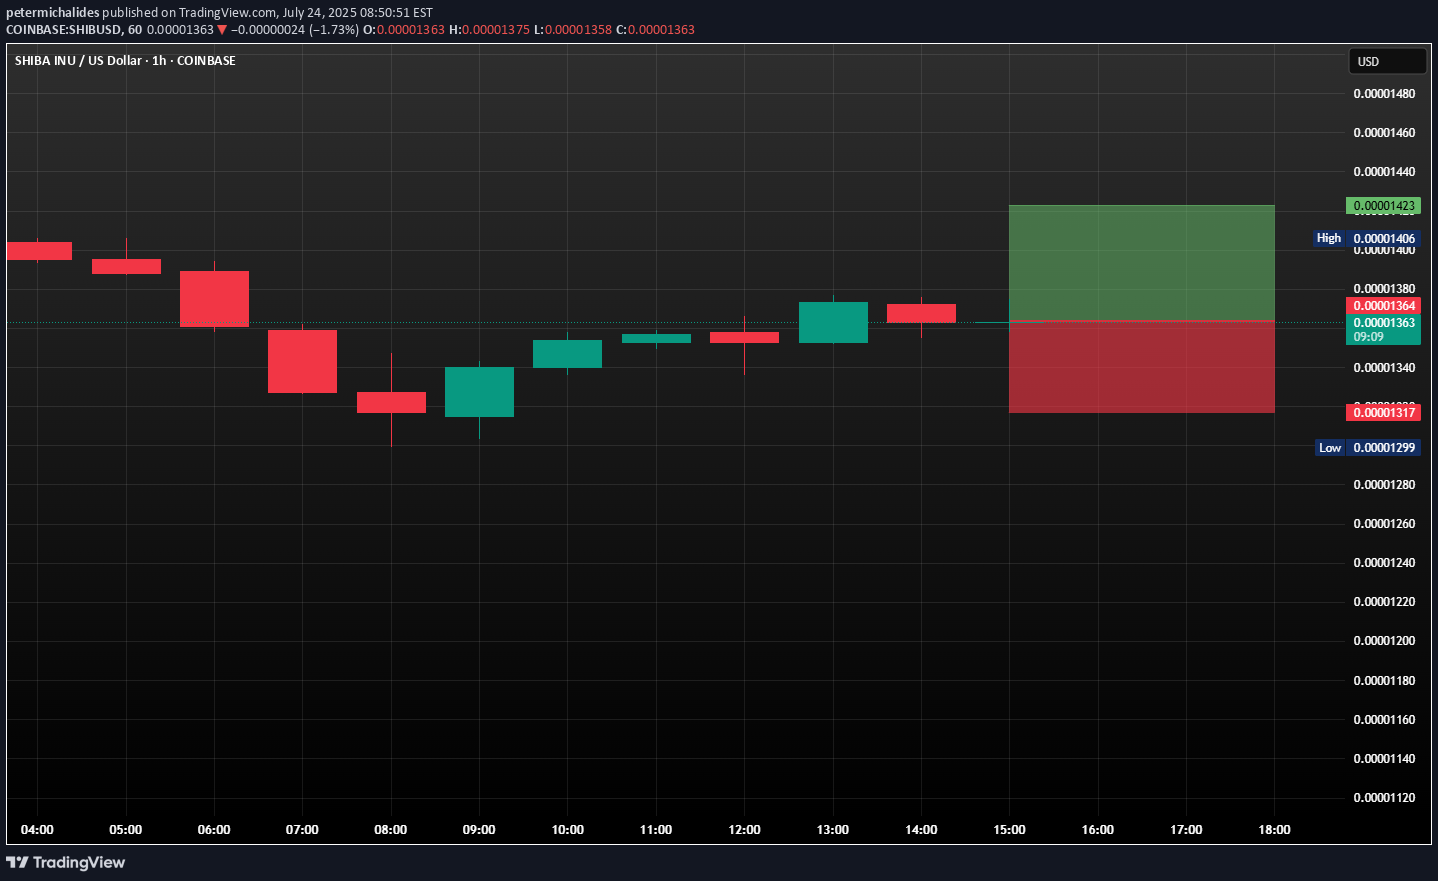Click the red down-triangle change indicator

(x=222, y=30)
